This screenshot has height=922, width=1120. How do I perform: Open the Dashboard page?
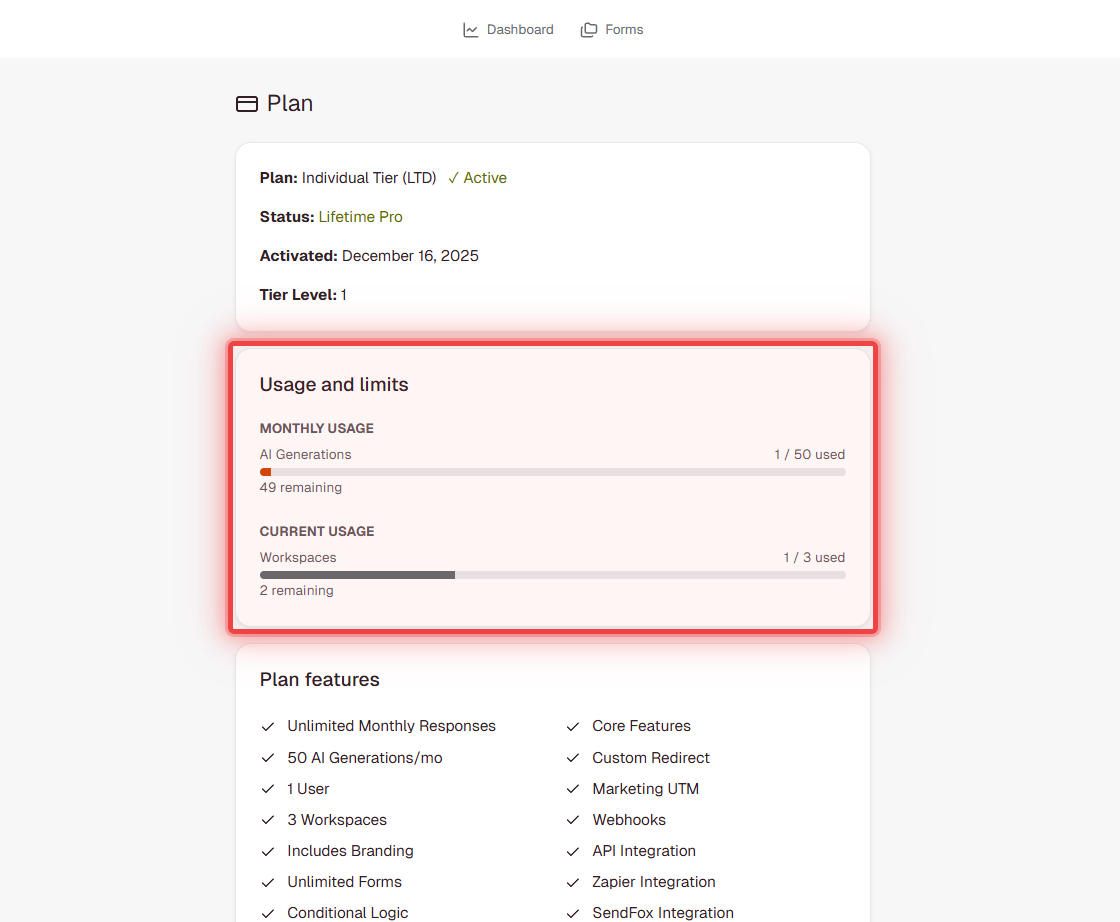(519, 29)
